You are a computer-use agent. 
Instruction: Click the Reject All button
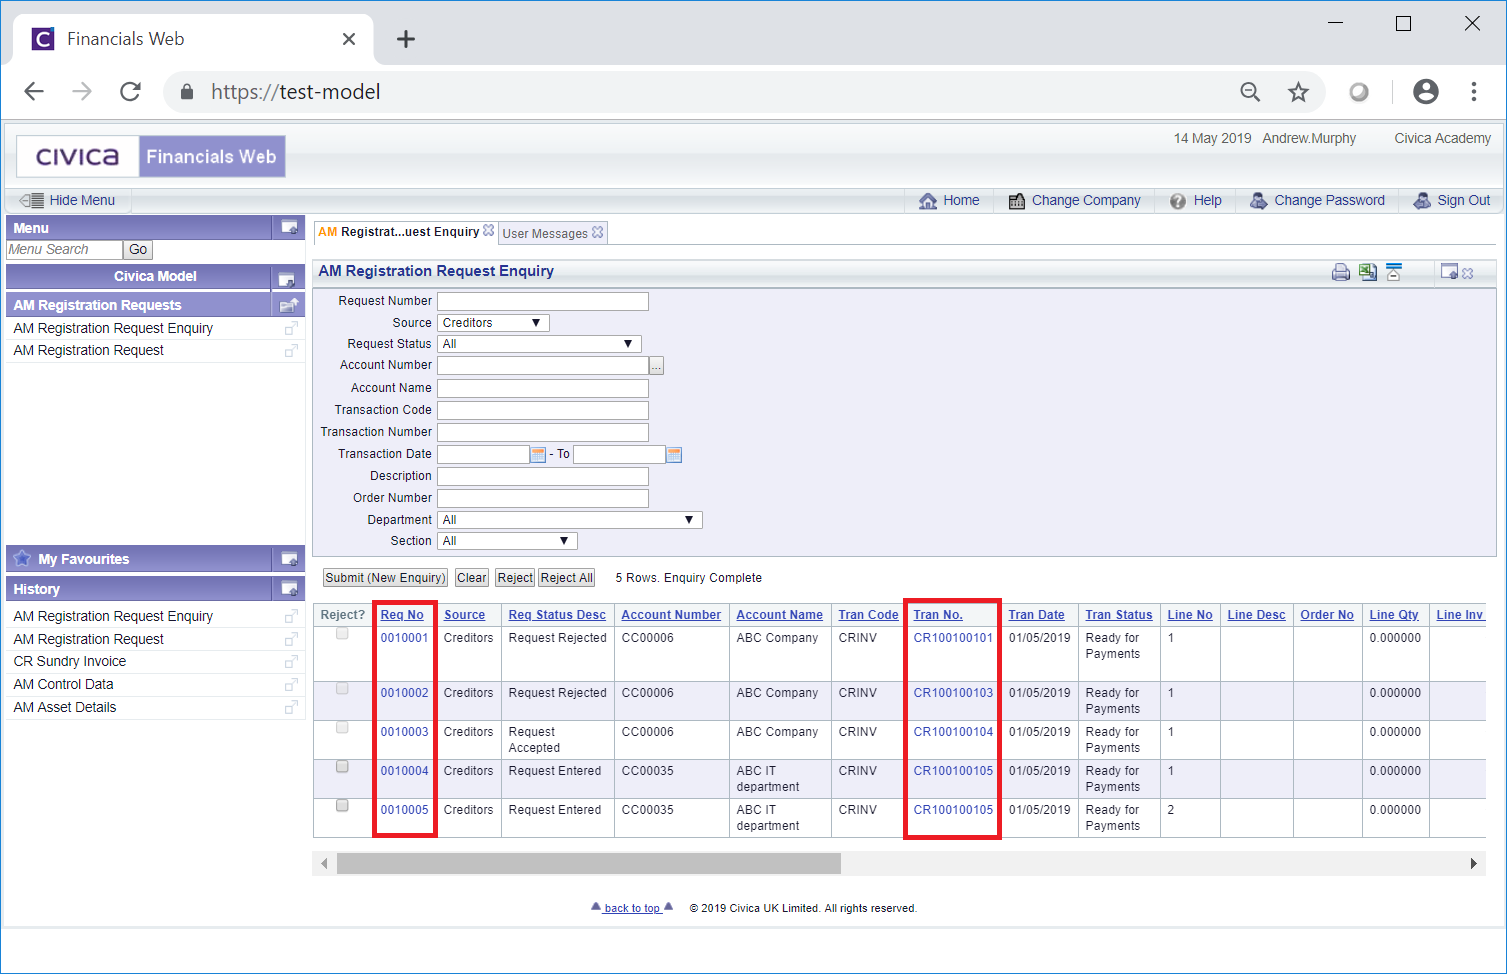(x=567, y=578)
